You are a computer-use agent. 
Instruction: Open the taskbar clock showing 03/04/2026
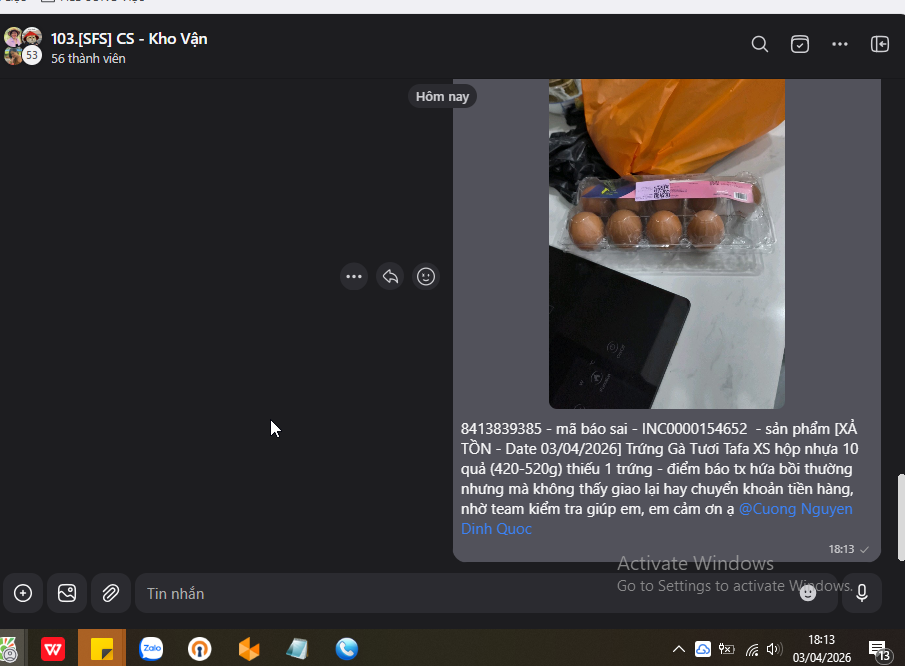coord(821,649)
